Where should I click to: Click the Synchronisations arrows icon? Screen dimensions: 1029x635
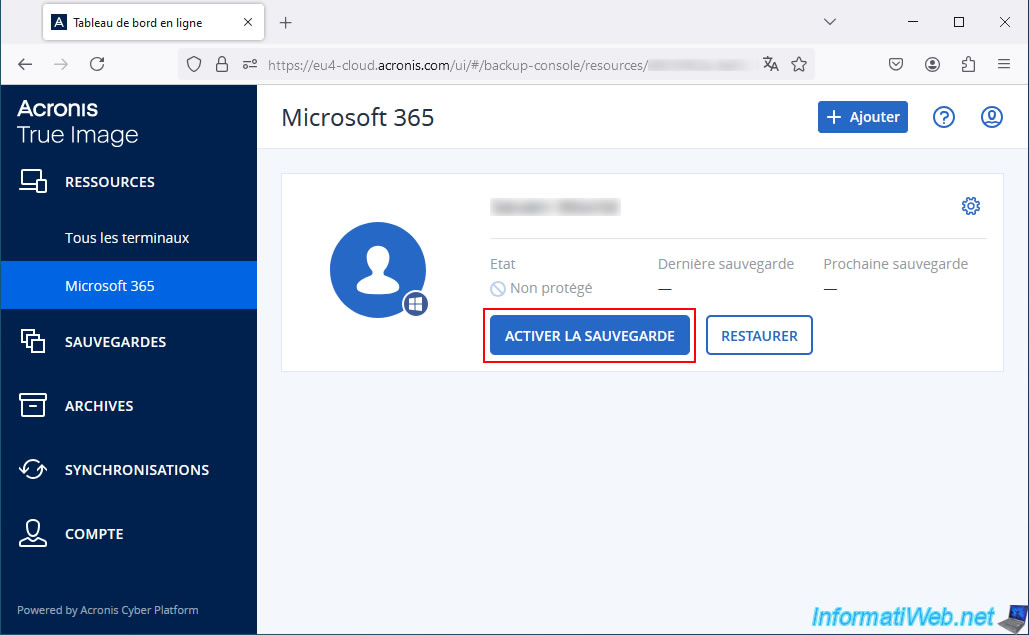point(33,470)
